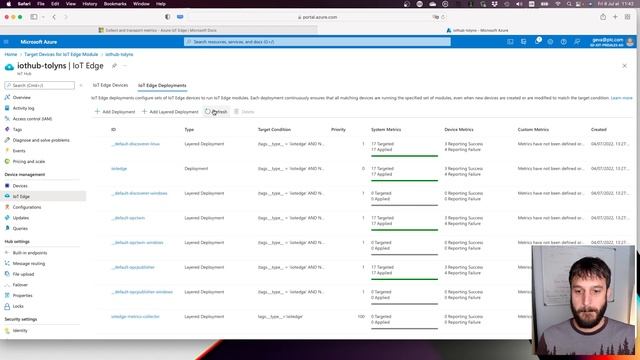The height and width of the screenshot is (360, 640).
Task: Click the Locks padlock icon in sidebar
Action: tap(7, 306)
